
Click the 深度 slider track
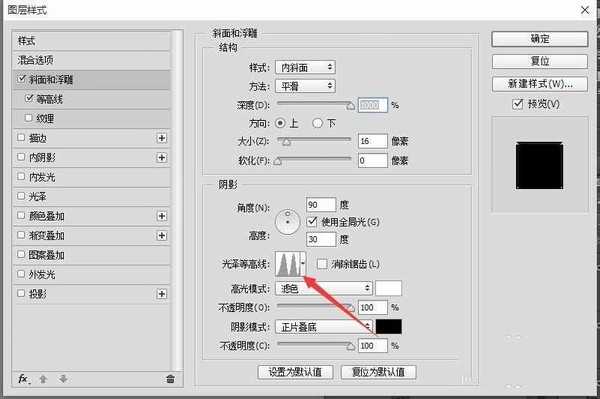tap(314, 103)
